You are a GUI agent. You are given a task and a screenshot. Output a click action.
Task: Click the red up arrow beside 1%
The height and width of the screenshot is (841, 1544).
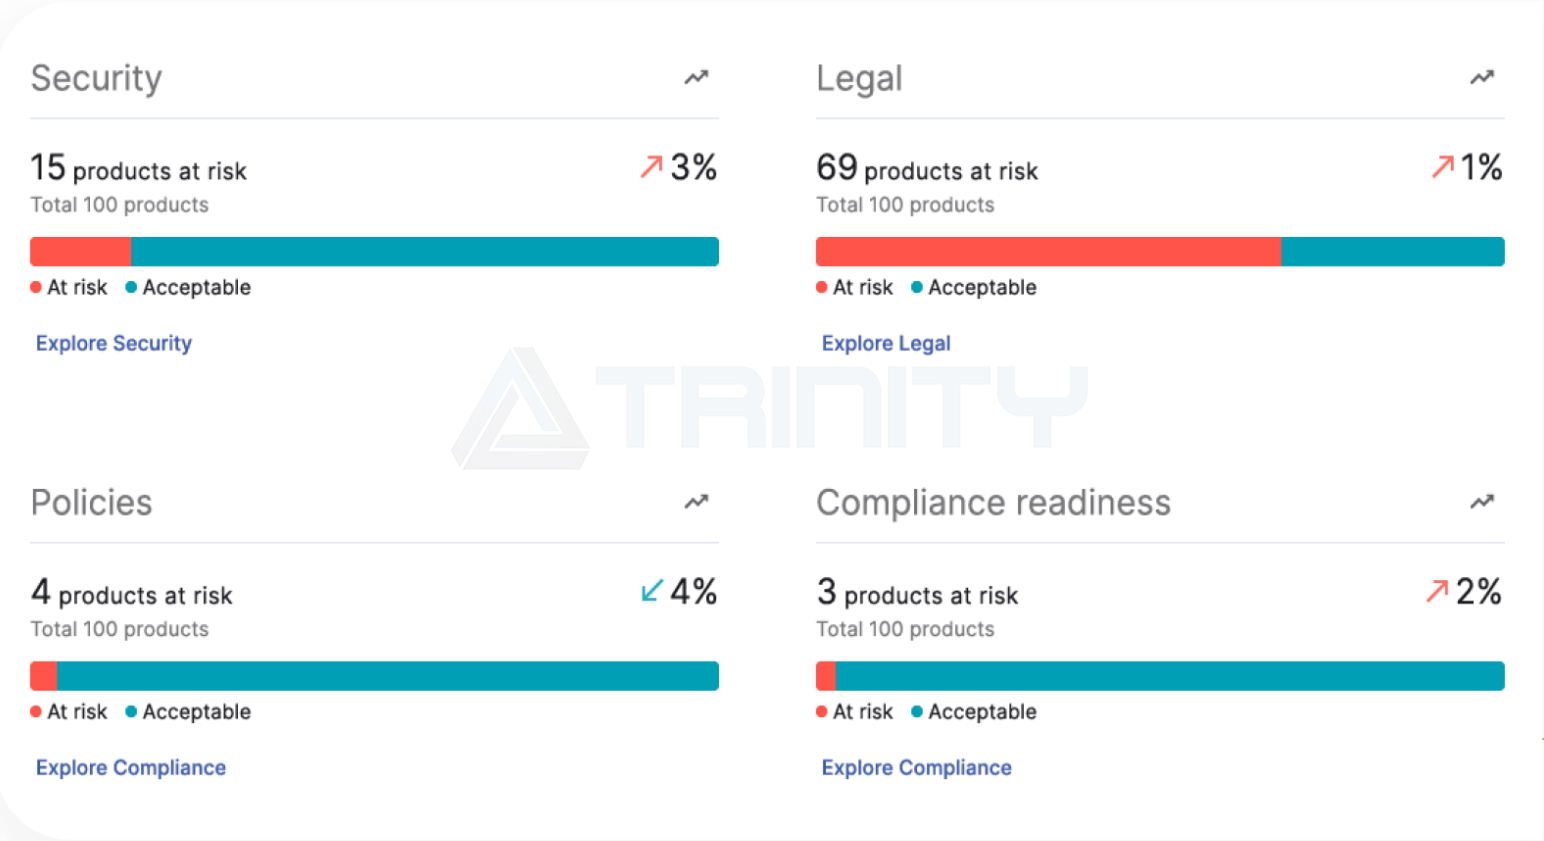[1442, 167]
